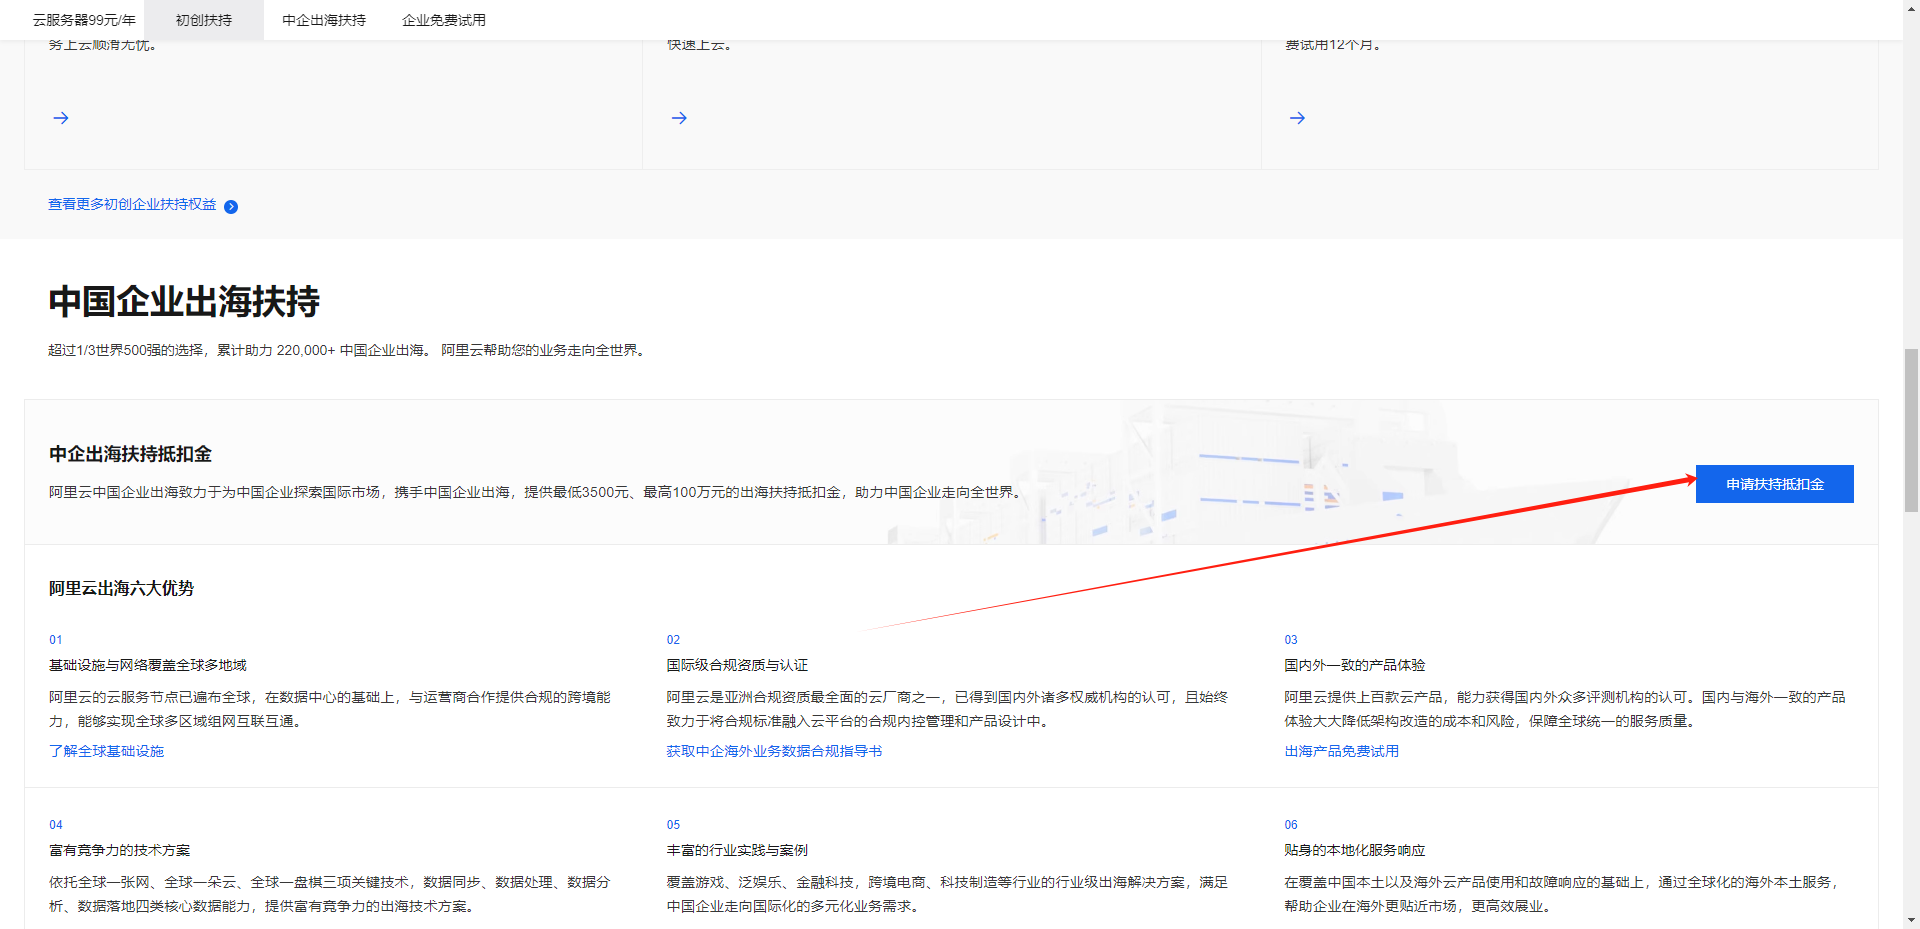Click 富有竞争力的技术方案 title

coord(119,850)
